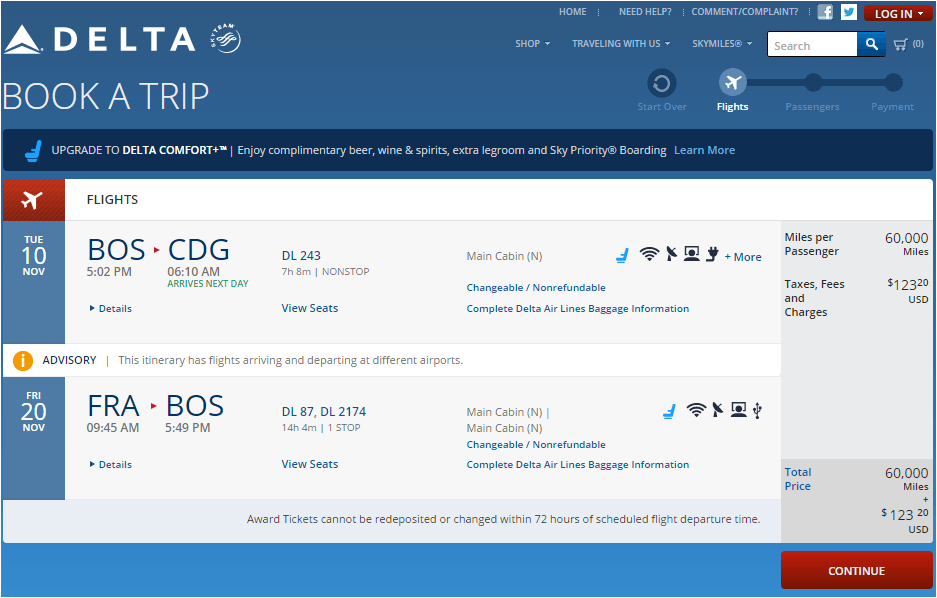Click into the Search input field
937x598 pixels.
[812, 45]
